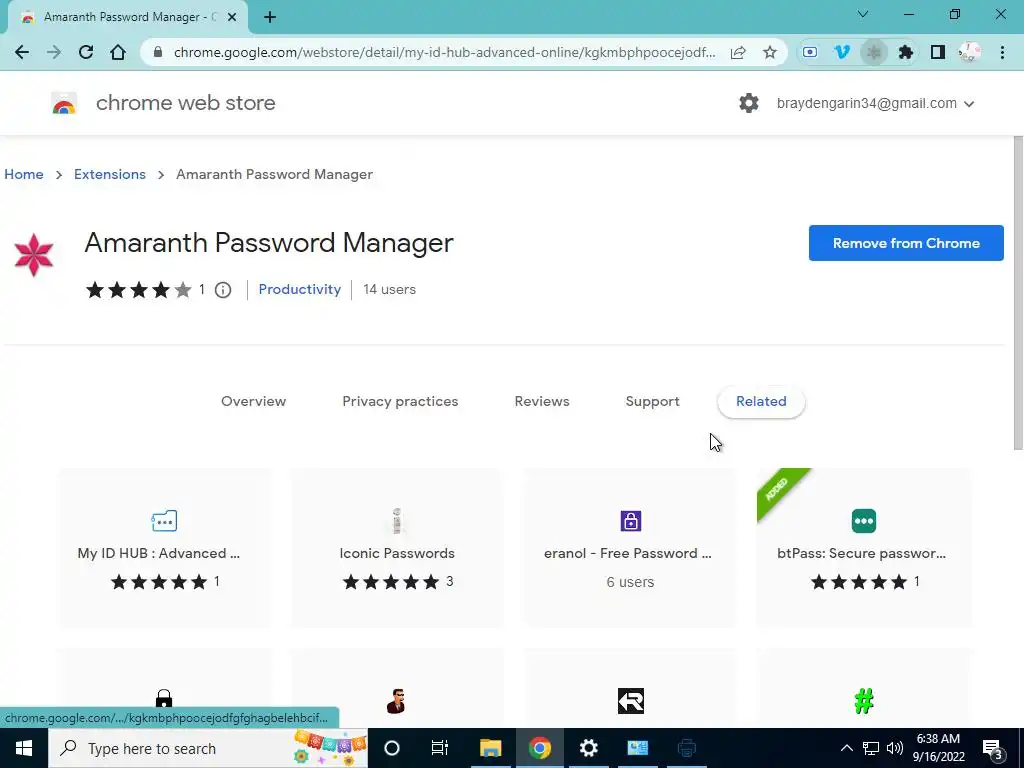1024x768 pixels.
Task: Click the page vertical scrollbar
Action: pyautogui.click(x=1018, y=293)
